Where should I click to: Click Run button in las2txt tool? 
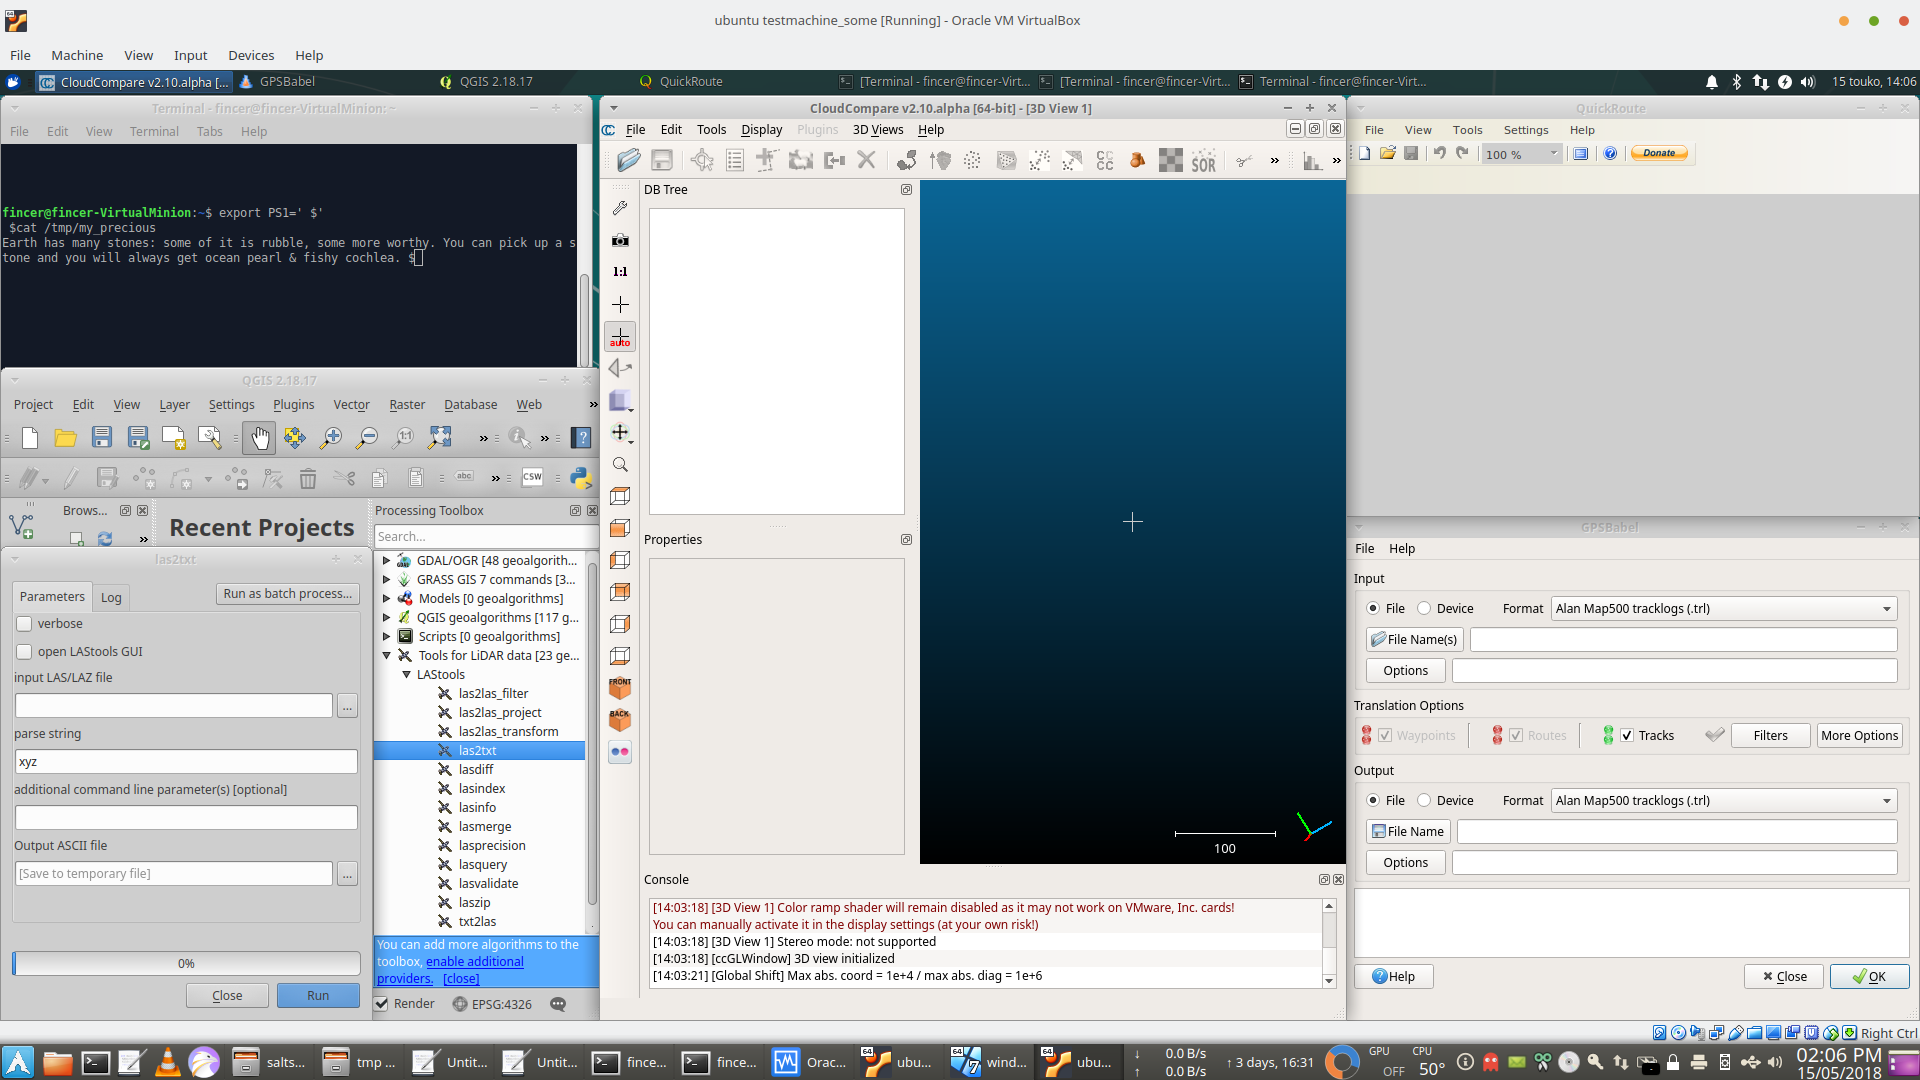tap(318, 994)
